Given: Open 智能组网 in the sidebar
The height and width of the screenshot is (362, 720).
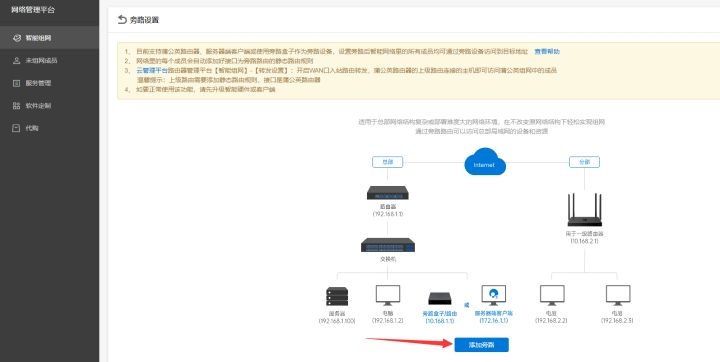Looking at the screenshot, I should 49,38.
